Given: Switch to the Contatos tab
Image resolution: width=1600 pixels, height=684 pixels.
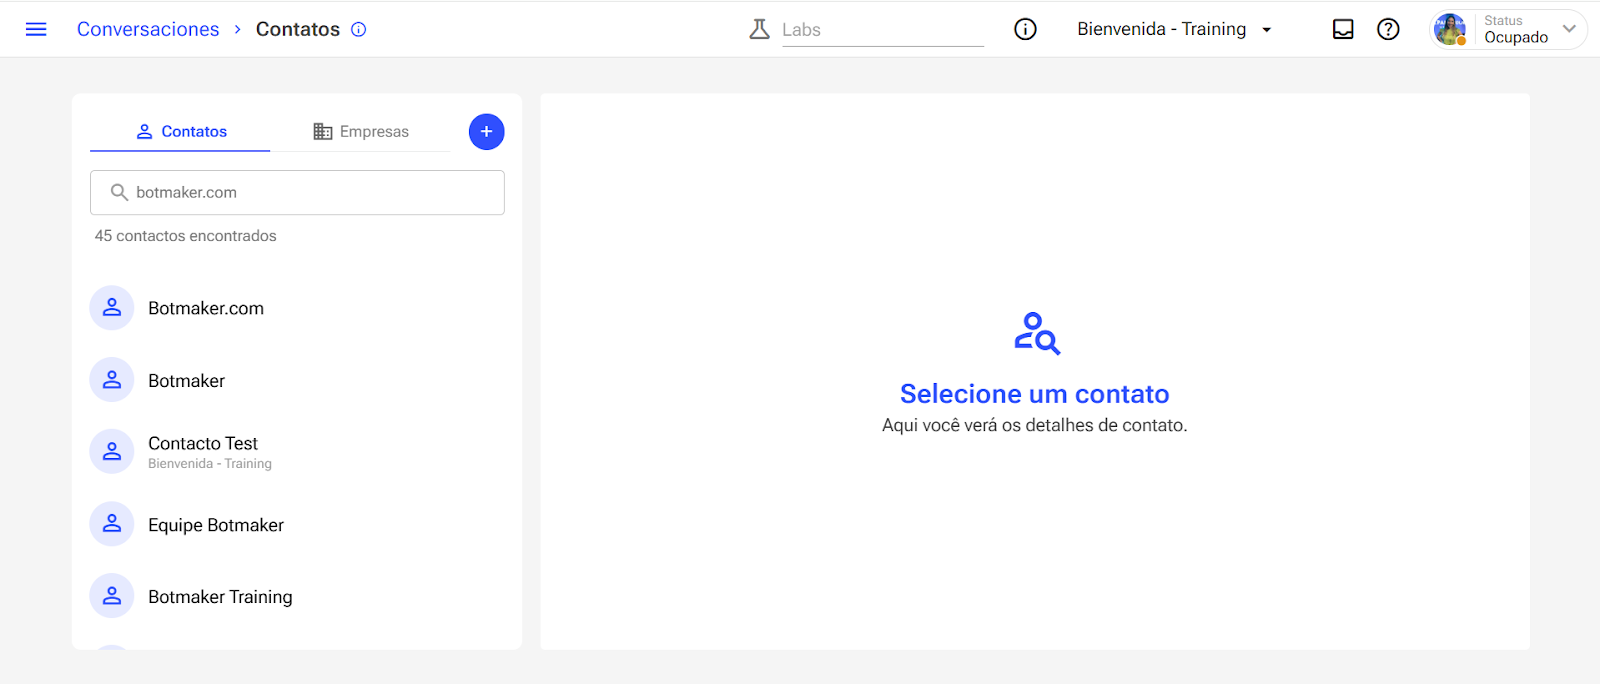Looking at the screenshot, I should coord(180,132).
